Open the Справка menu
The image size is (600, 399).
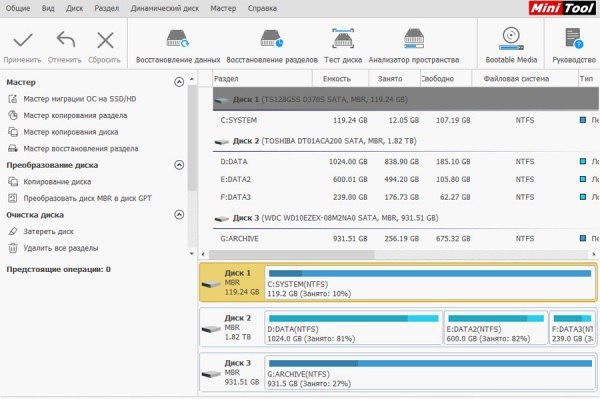(262, 8)
